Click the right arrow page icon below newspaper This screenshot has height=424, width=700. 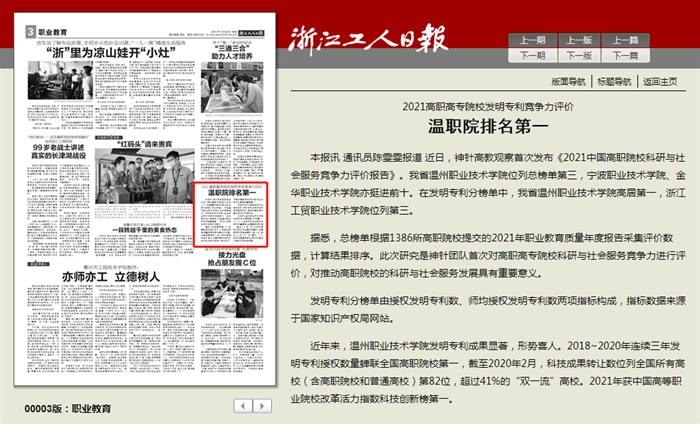(x=262, y=406)
